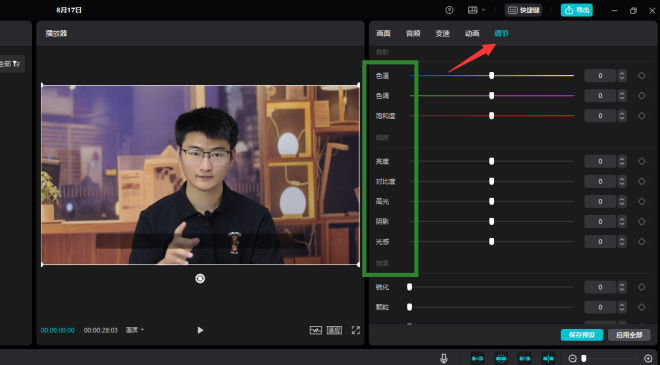Click the 颗粒 value input field
This screenshot has height=365, width=660.
point(600,307)
